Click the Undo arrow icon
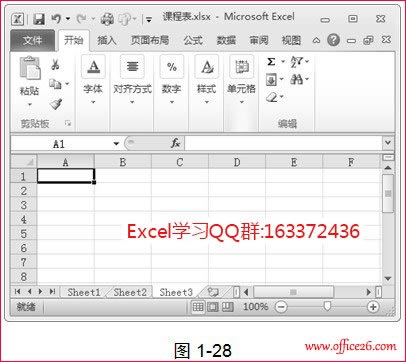The width and height of the screenshot is (406, 362). click(x=56, y=19)
